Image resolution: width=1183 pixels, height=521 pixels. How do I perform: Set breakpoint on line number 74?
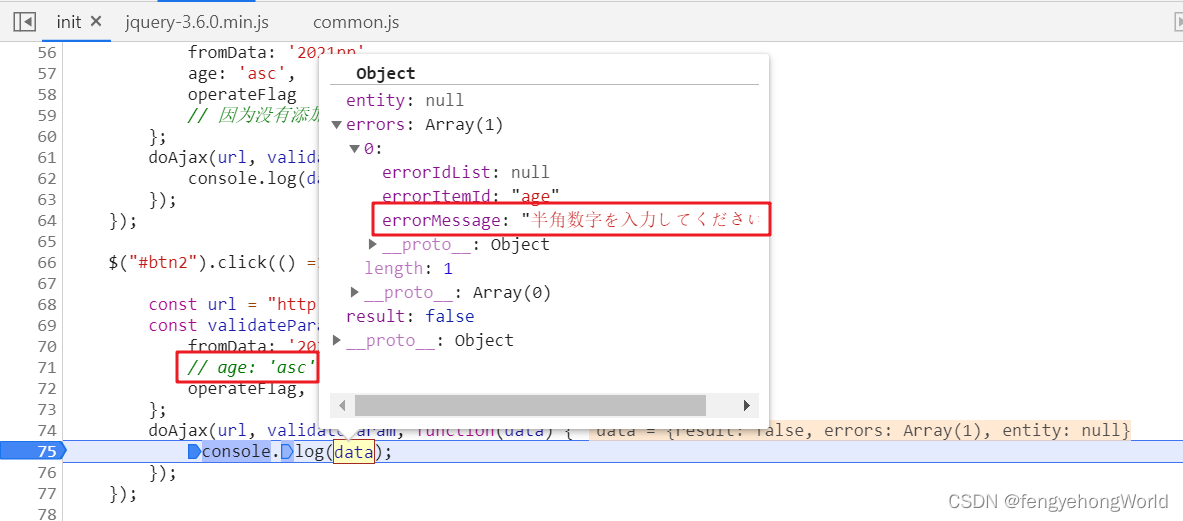(x=47, y=431)
